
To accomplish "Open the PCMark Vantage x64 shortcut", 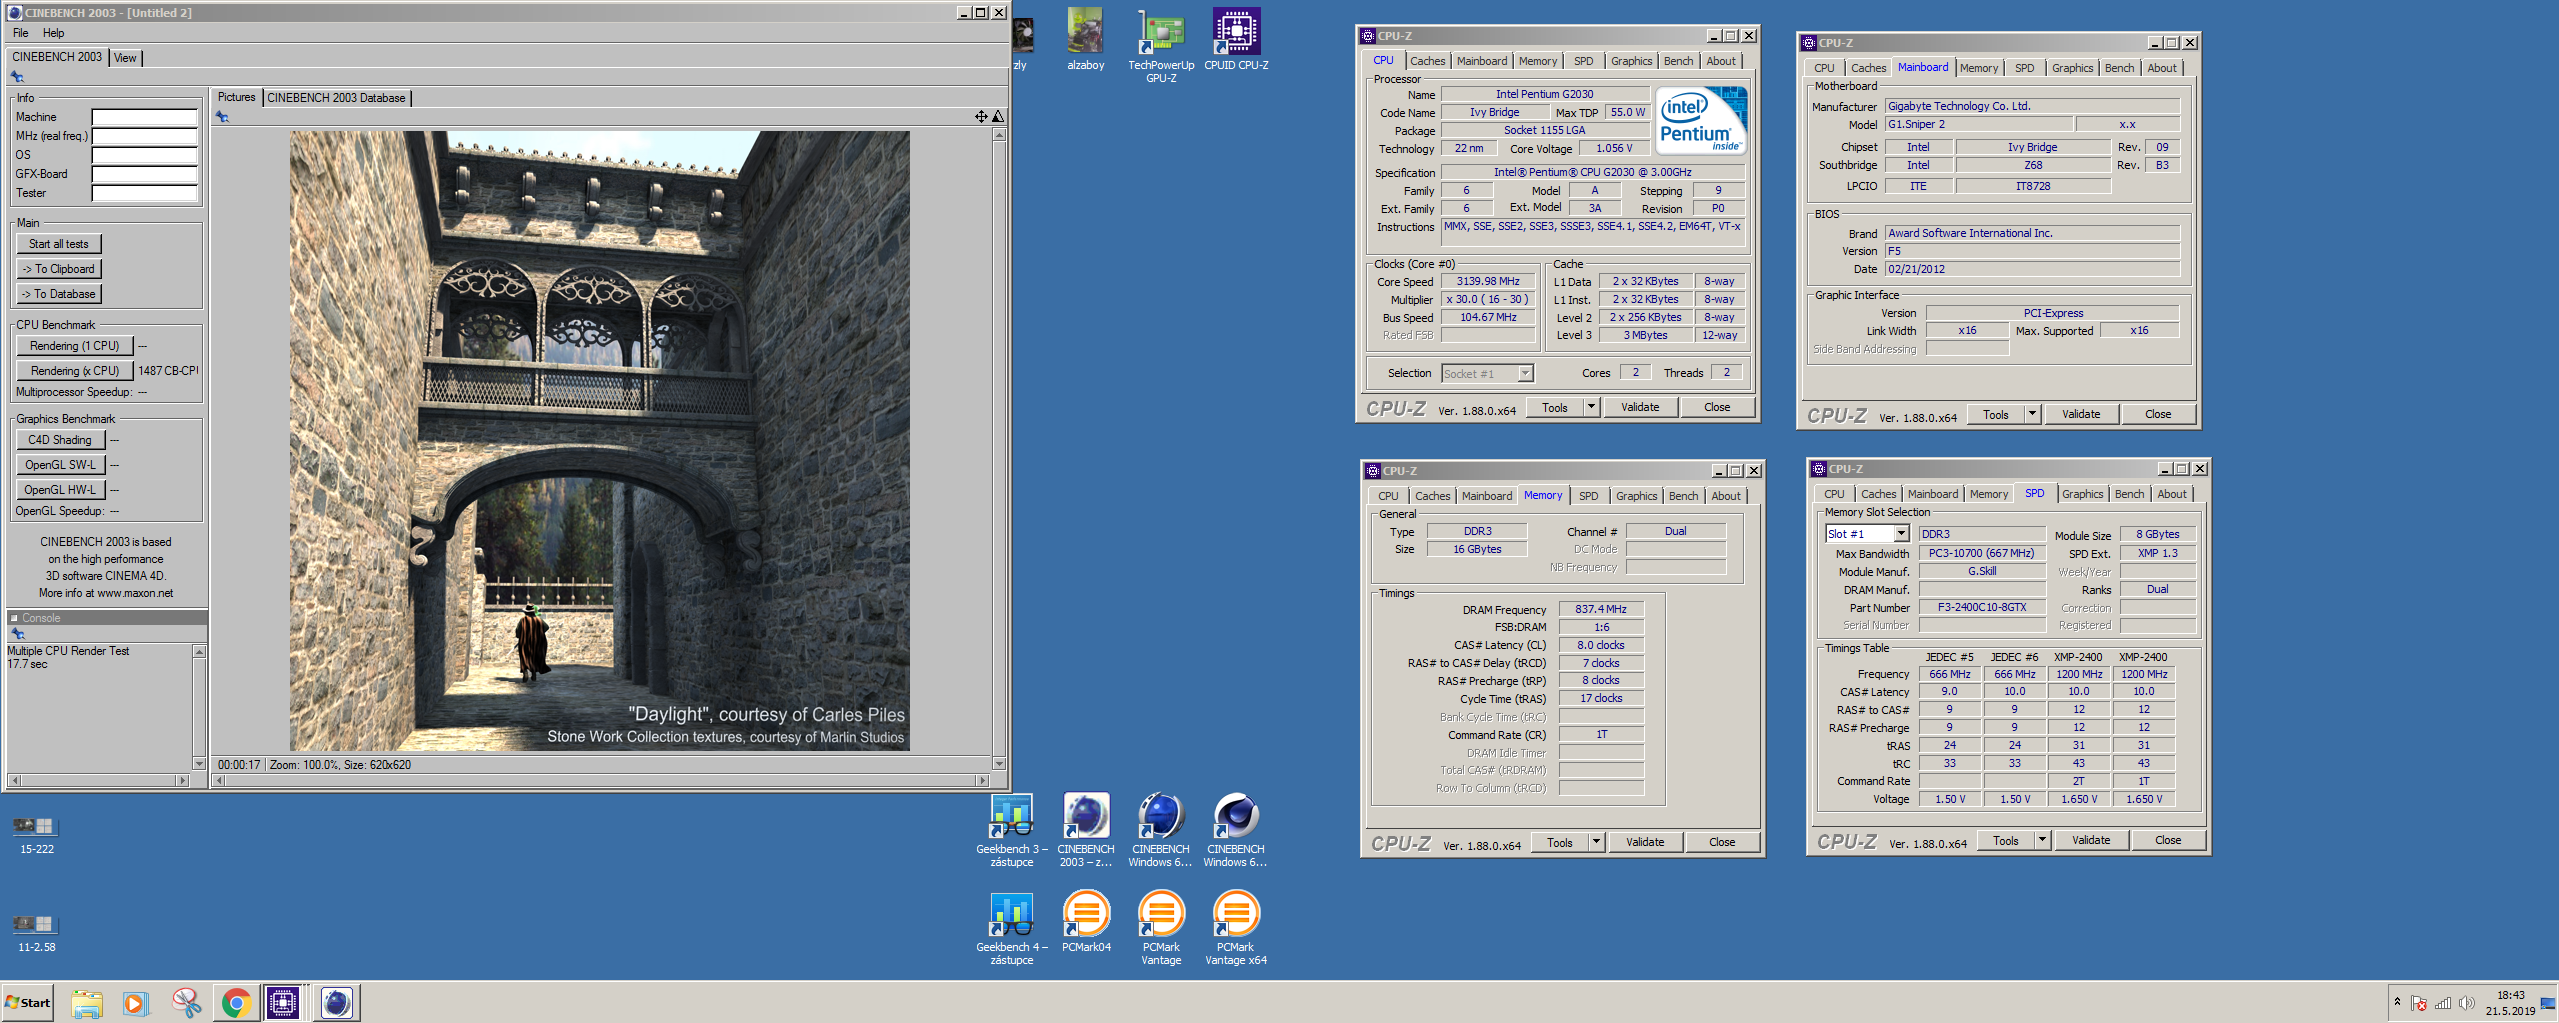I will click(x=1236, y=928).
